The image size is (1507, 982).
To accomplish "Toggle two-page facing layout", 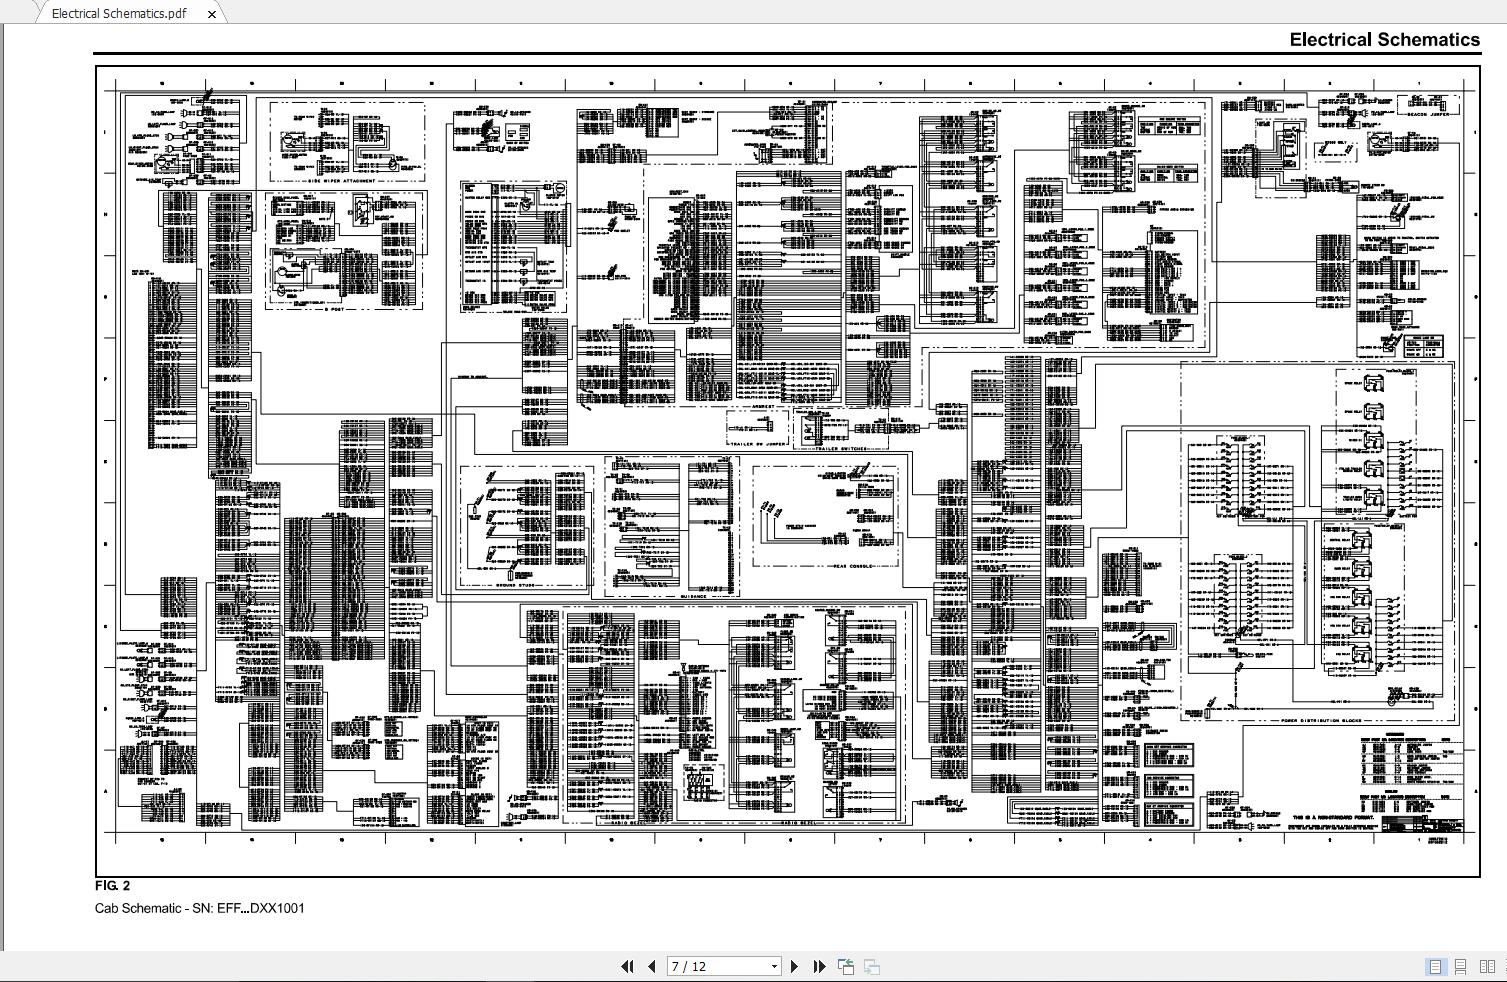I will click(x=1487, y=966).
